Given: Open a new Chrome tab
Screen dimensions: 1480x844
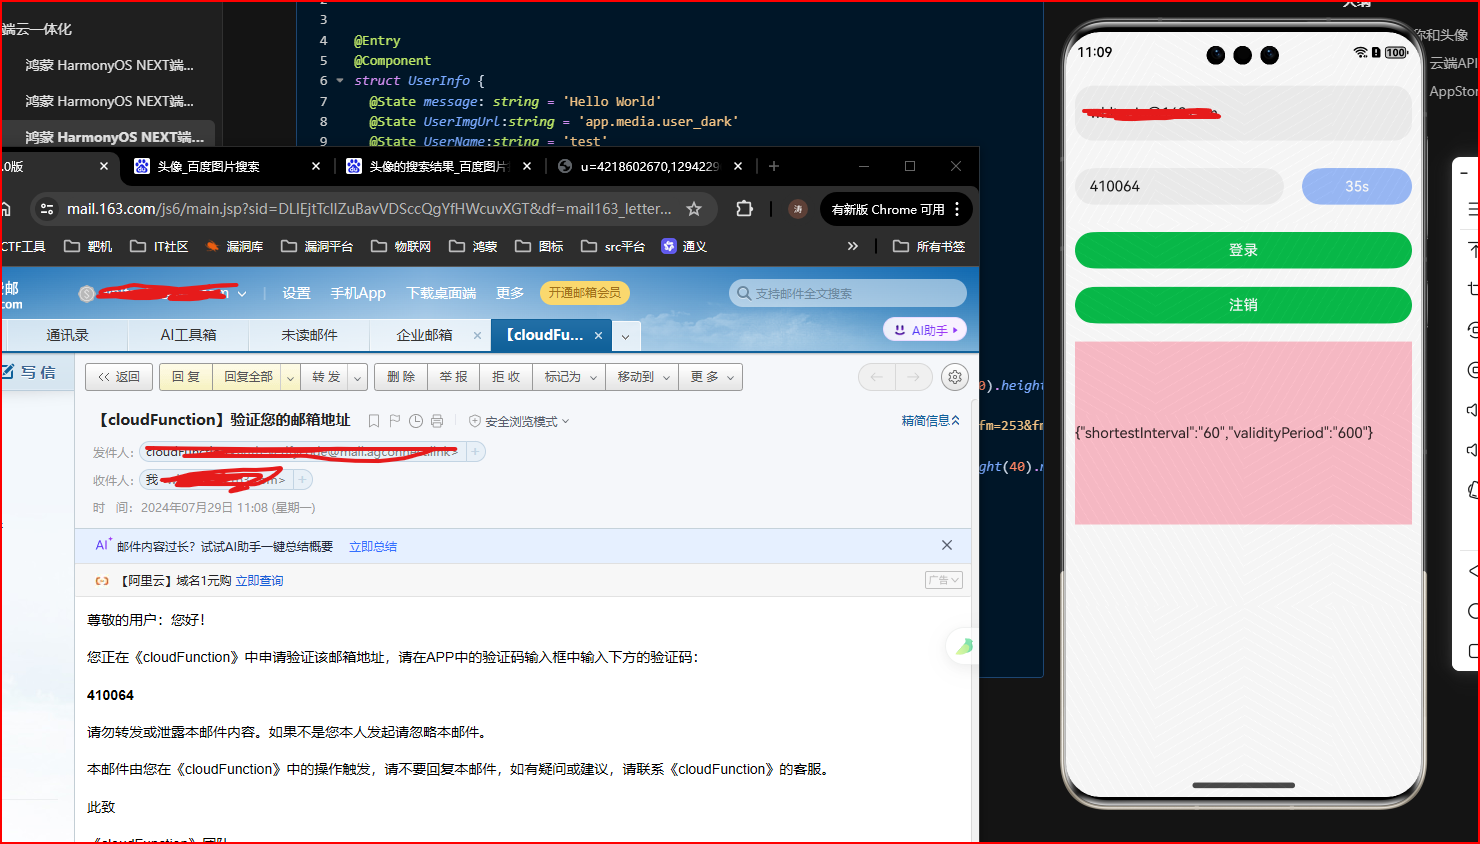Looking at the screenshot, I should (x=774, y=166).
